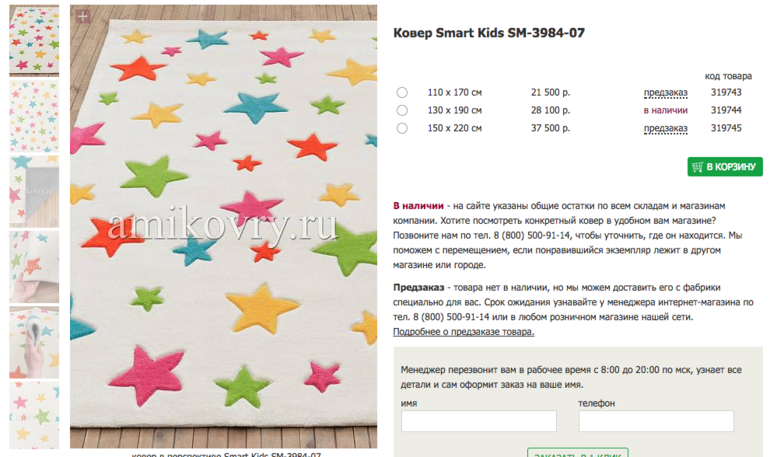The height and width of the screenshot is (457, 770).
Task: Add to cart with В КОРЗИНУ button
Action: click(x=725, y=167)
